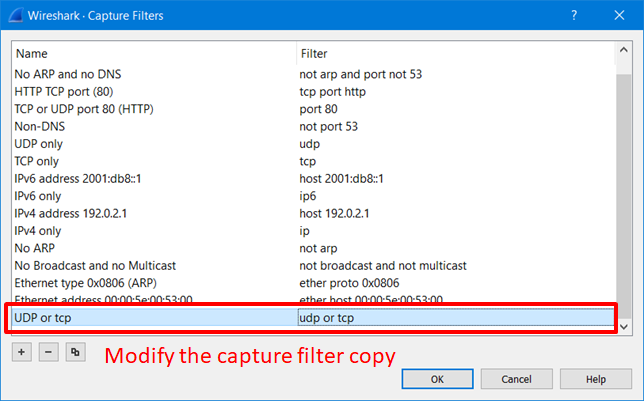Select the 'TCP only' filter name
644x401 pixels.
tap(37, 161)
